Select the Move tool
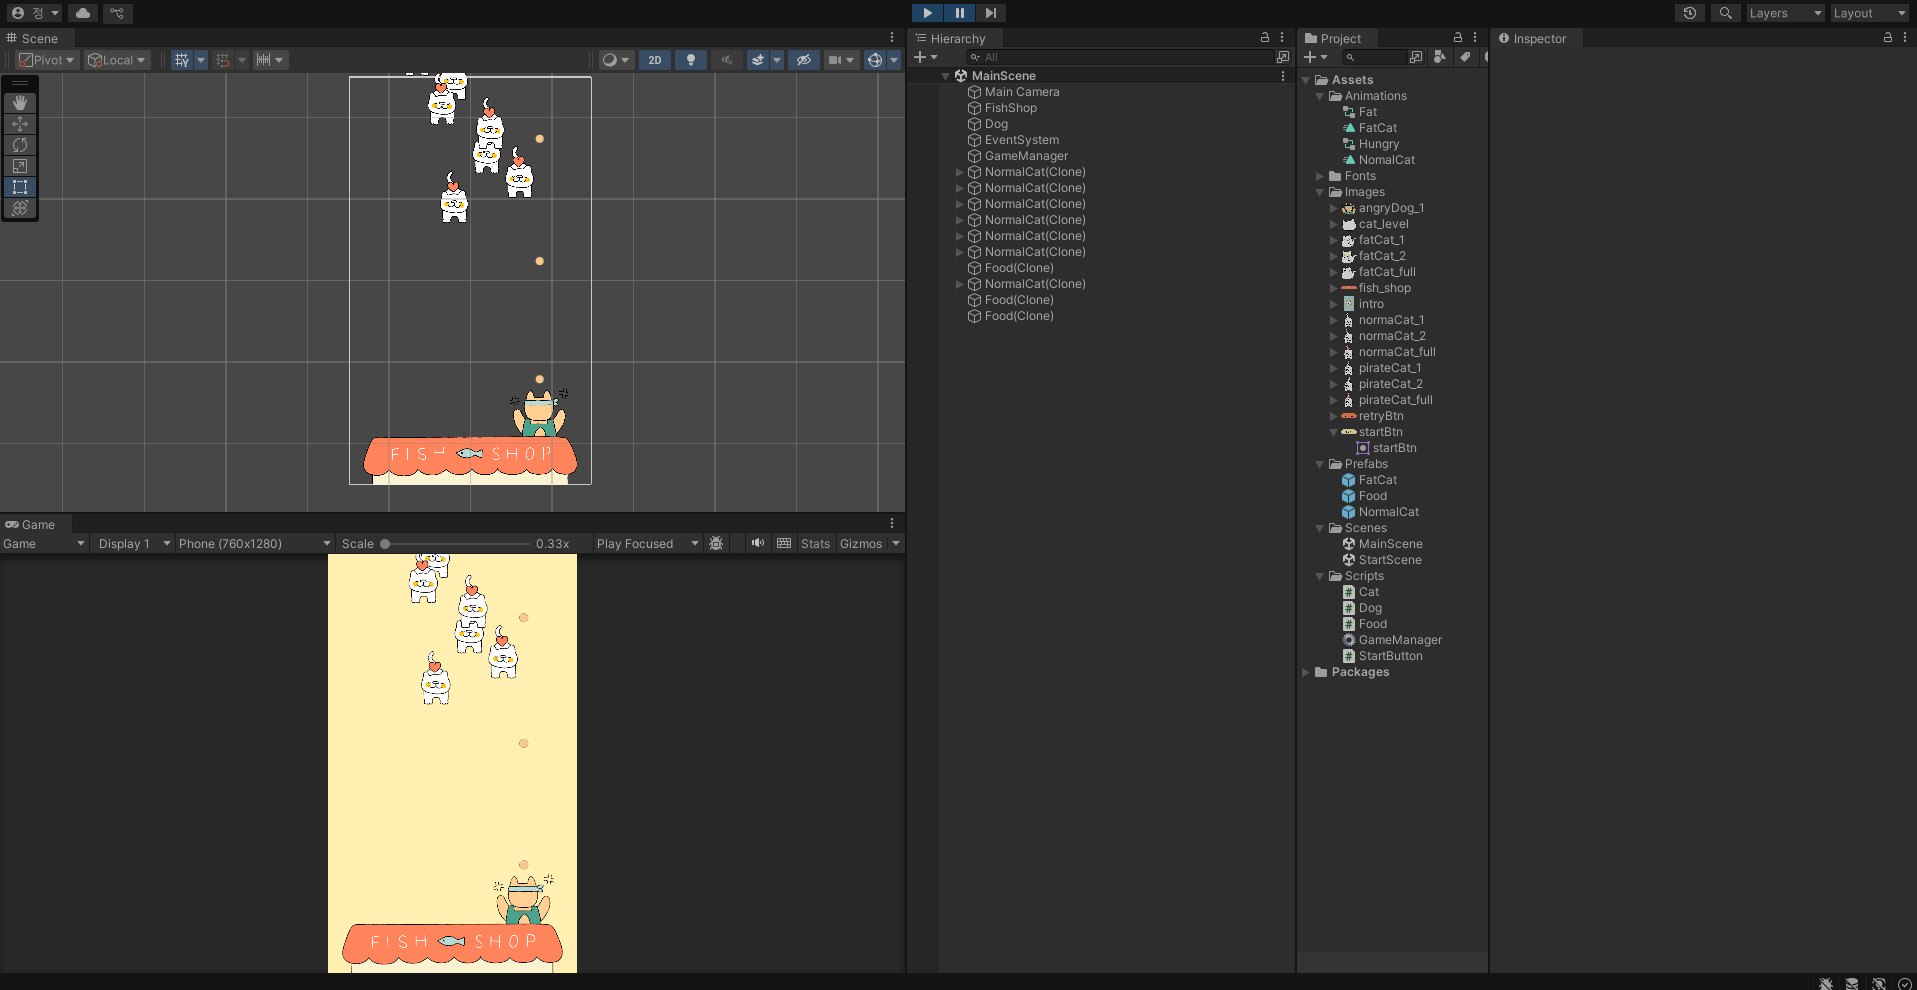This screenshot has height=990, width=1917. pos(20,124)
